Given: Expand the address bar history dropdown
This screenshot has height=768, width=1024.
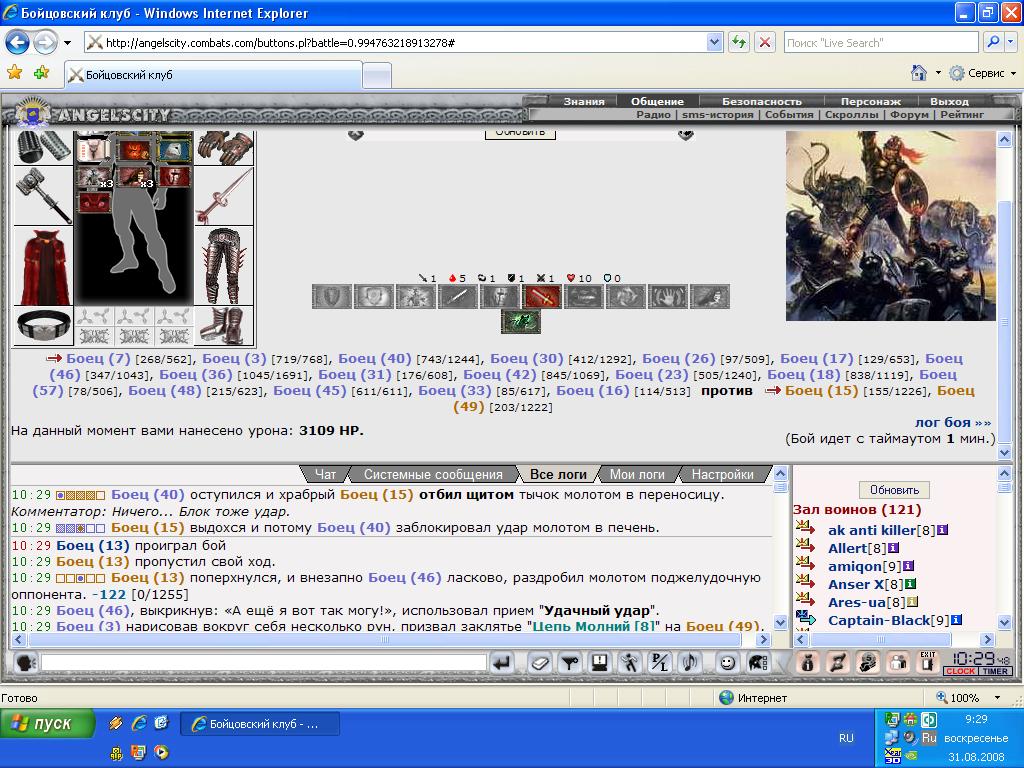Looking at the screenshot, I should pyautogui.click(x=714, y=43).
